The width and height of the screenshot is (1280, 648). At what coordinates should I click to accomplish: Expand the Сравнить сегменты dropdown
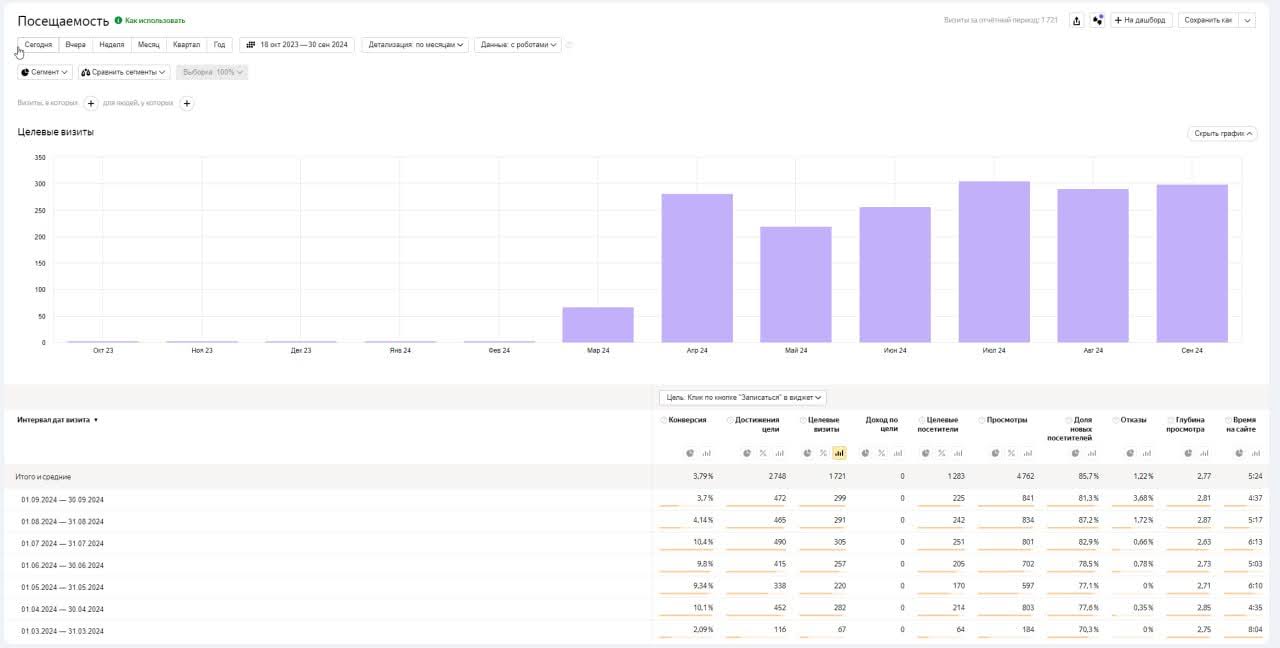124,72
